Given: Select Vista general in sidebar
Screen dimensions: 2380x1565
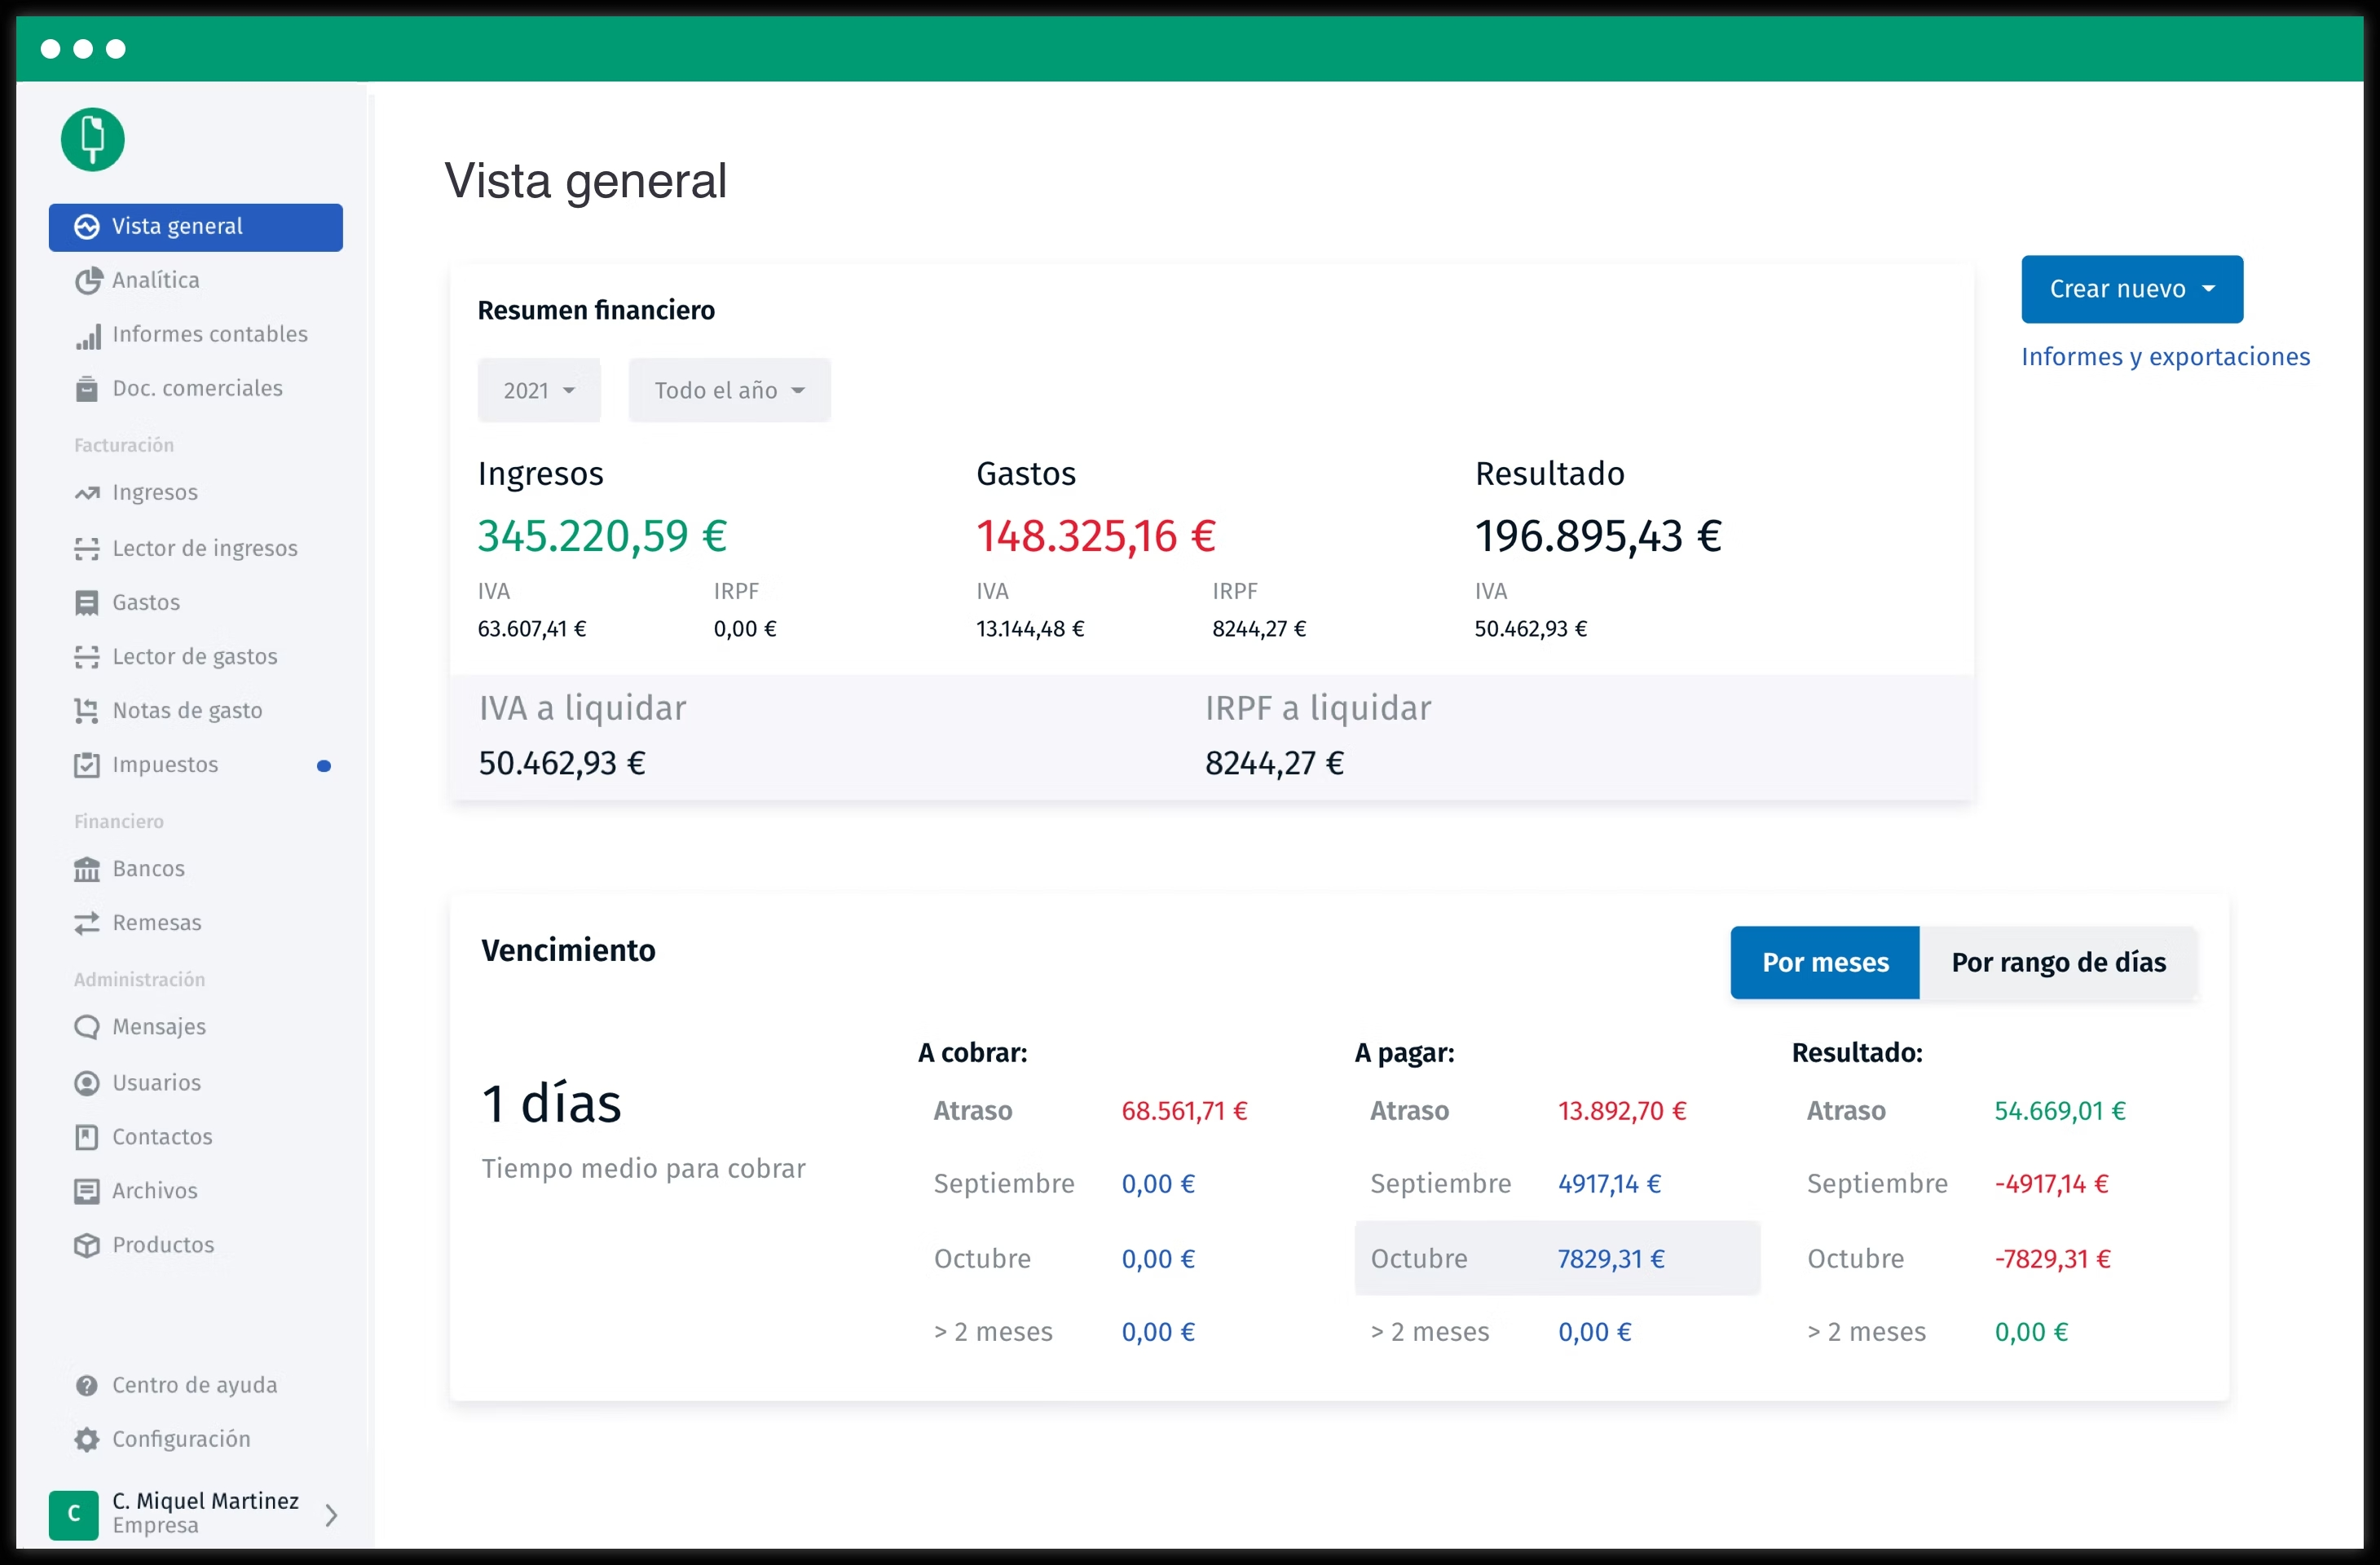Looking at the screenshot, I should (x=196, y=227).
